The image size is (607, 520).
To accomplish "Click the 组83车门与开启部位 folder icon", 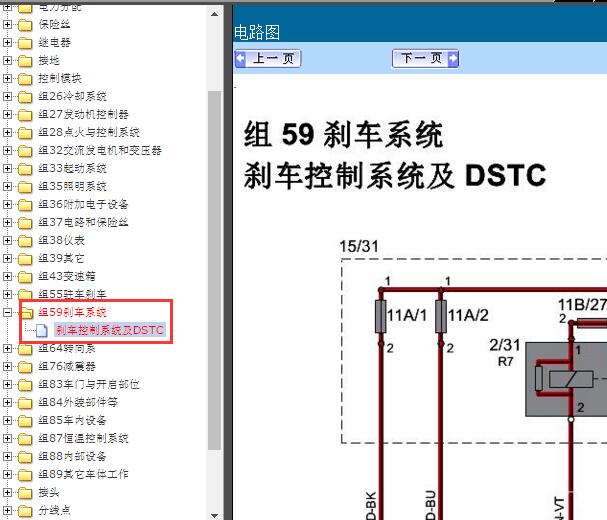I will [x=25, y=385].
